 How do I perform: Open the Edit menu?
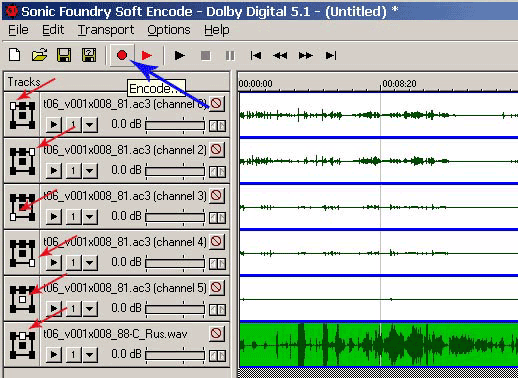(53, 30)
